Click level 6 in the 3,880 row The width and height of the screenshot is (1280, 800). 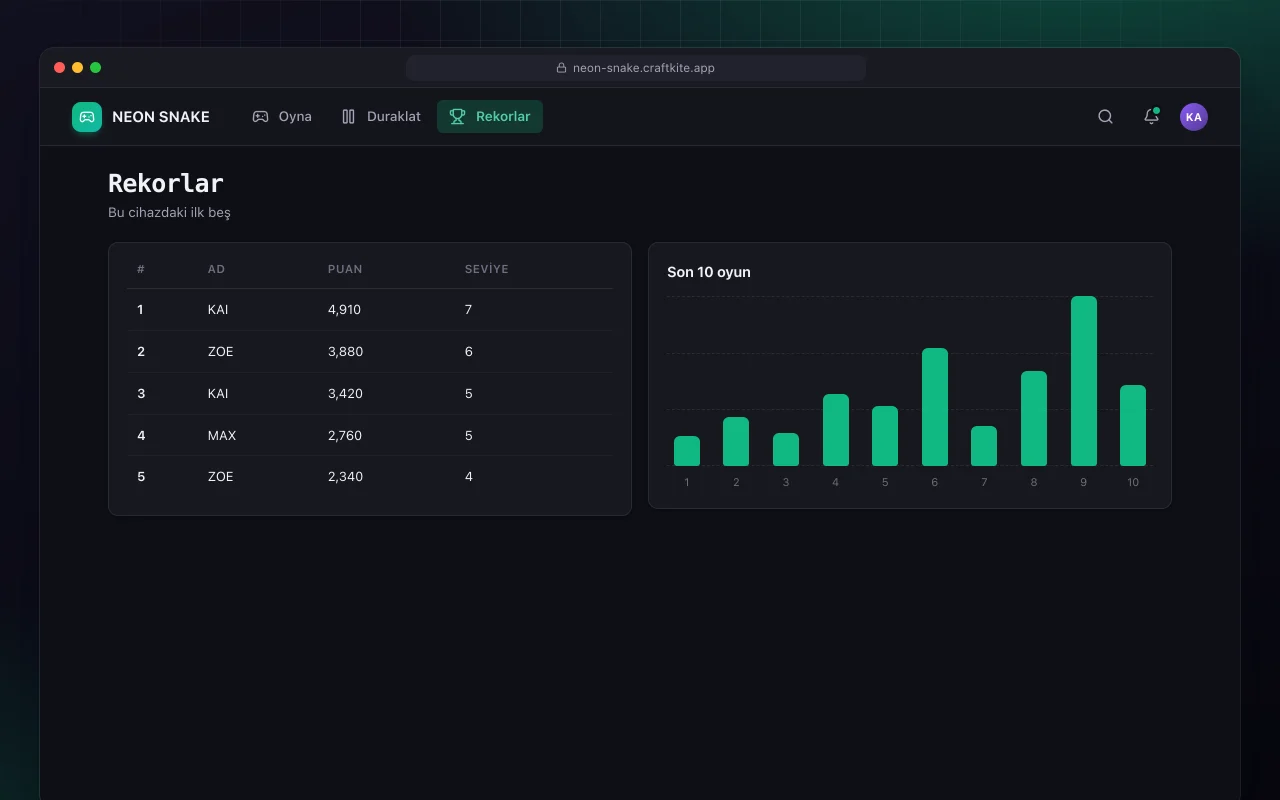point(469,352)
